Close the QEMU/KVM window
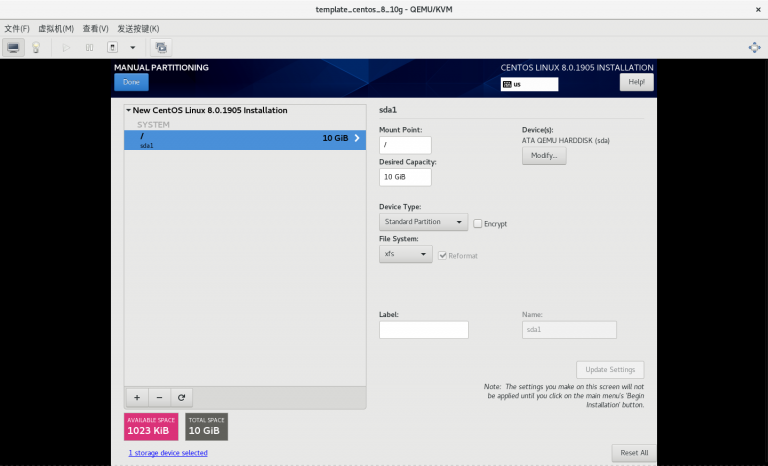Viewport: 768px width, 466px height. (758, 9)
